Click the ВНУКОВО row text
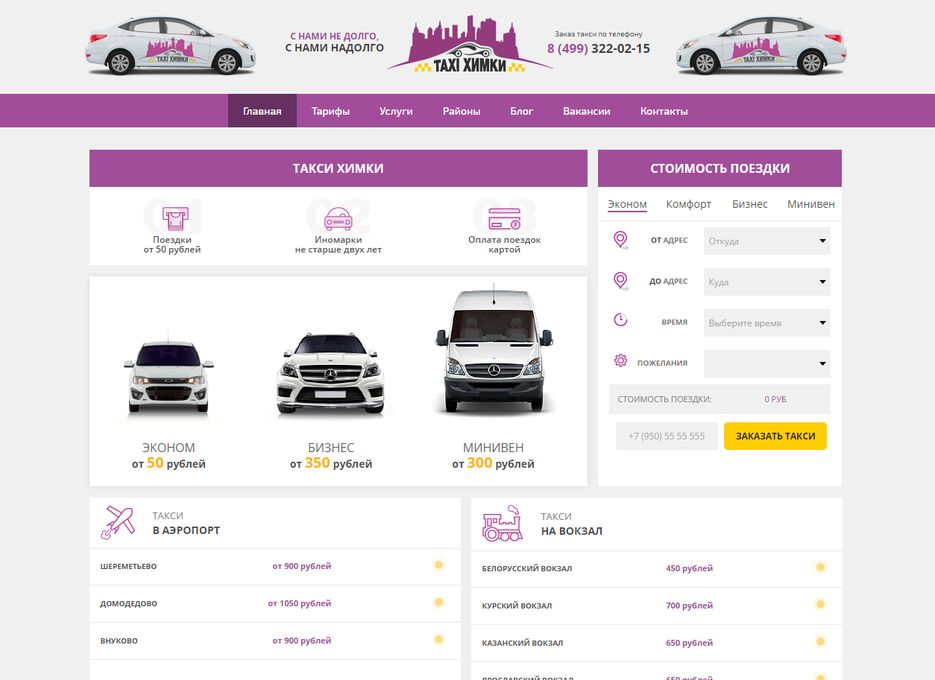Screen dimensions: 935x680 (119, 641)
